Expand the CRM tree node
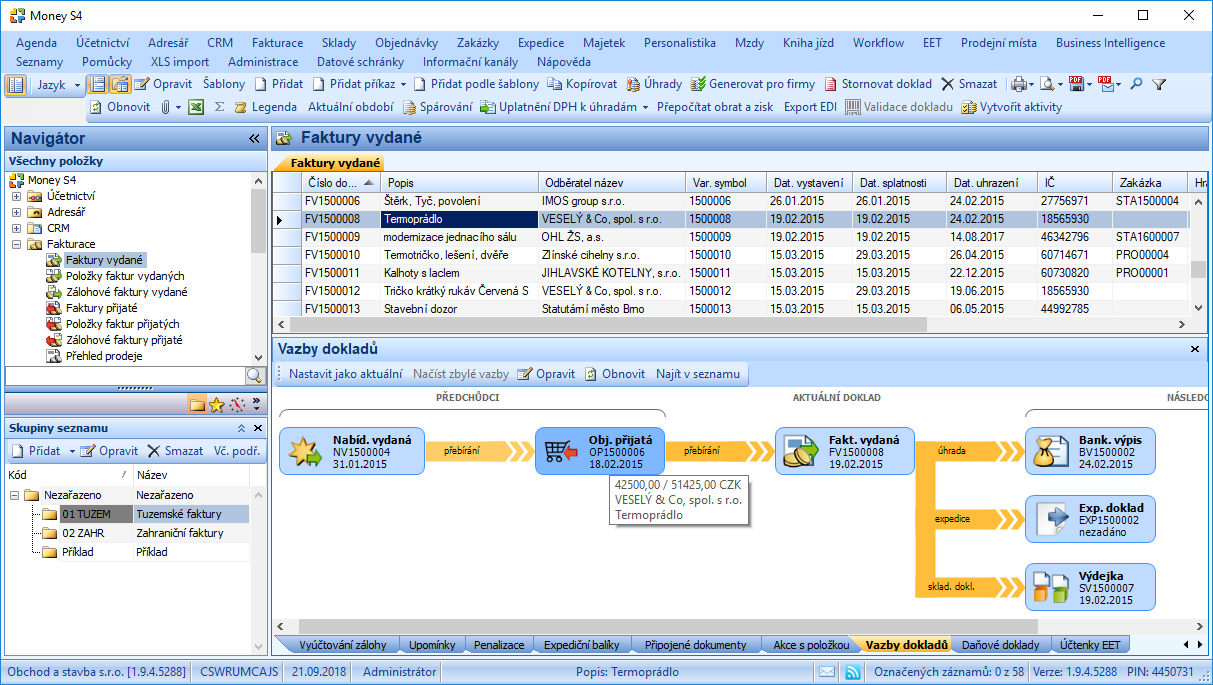 click(16, 228)
